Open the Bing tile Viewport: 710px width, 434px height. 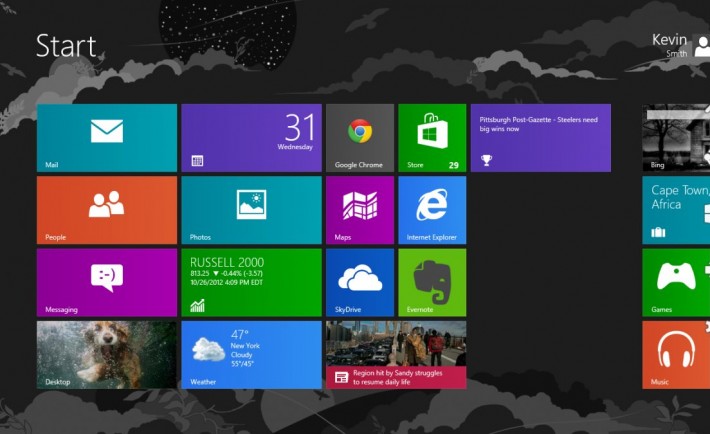tap(676, 138)
